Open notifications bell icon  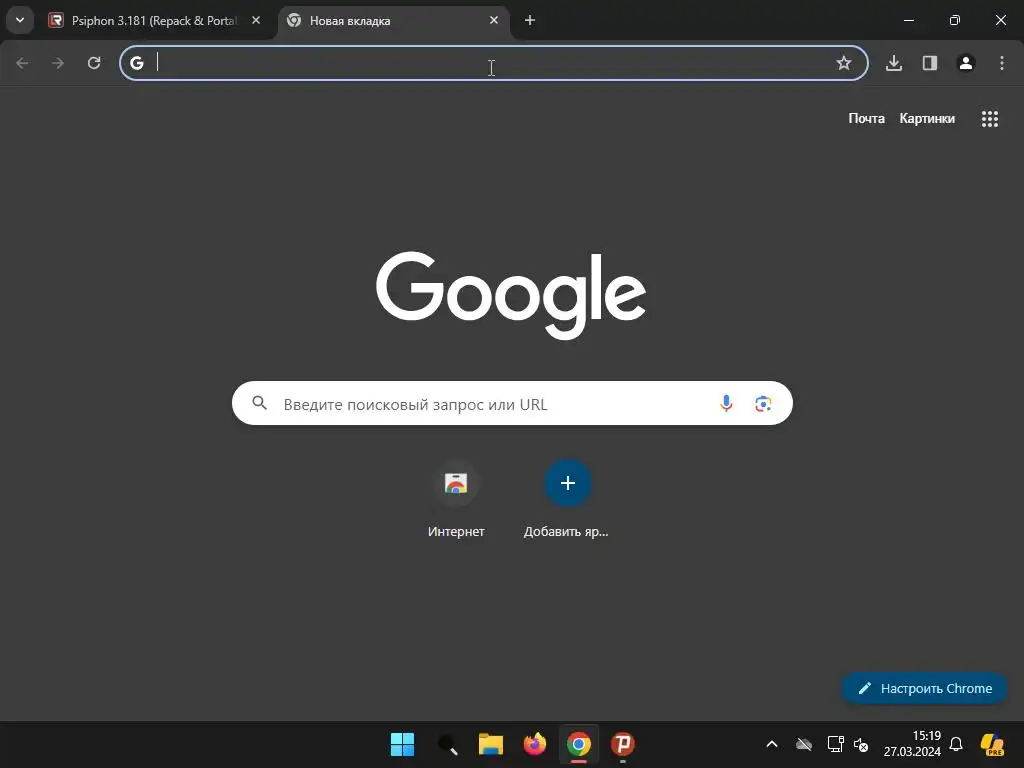point(956,744)
